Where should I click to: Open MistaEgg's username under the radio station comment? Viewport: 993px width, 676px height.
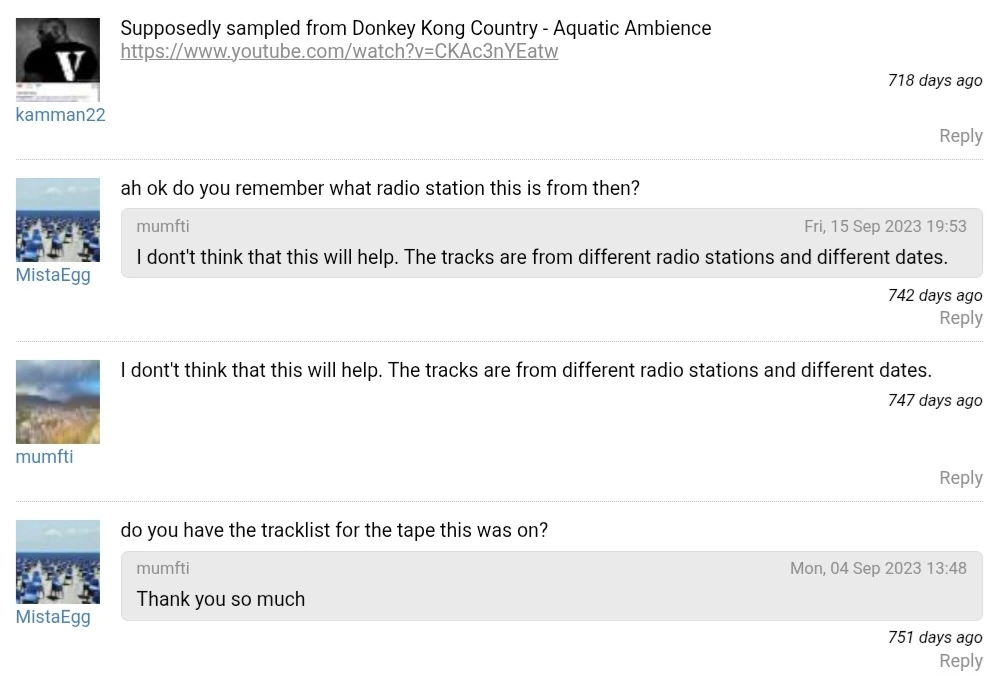coord(53,275)
